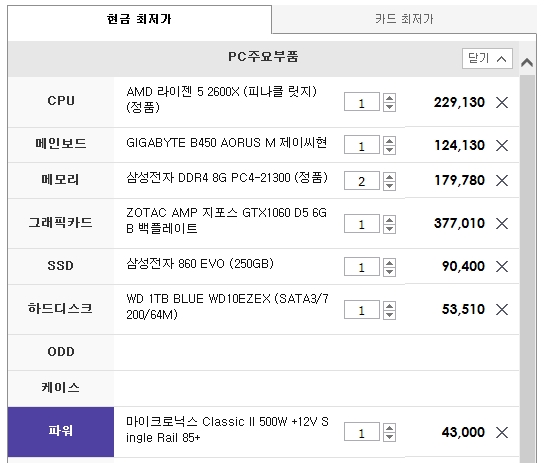Decrease SSD quantity with down arrow
The image size is (544, 463).
pyautogui.click(x=389, y=272)
